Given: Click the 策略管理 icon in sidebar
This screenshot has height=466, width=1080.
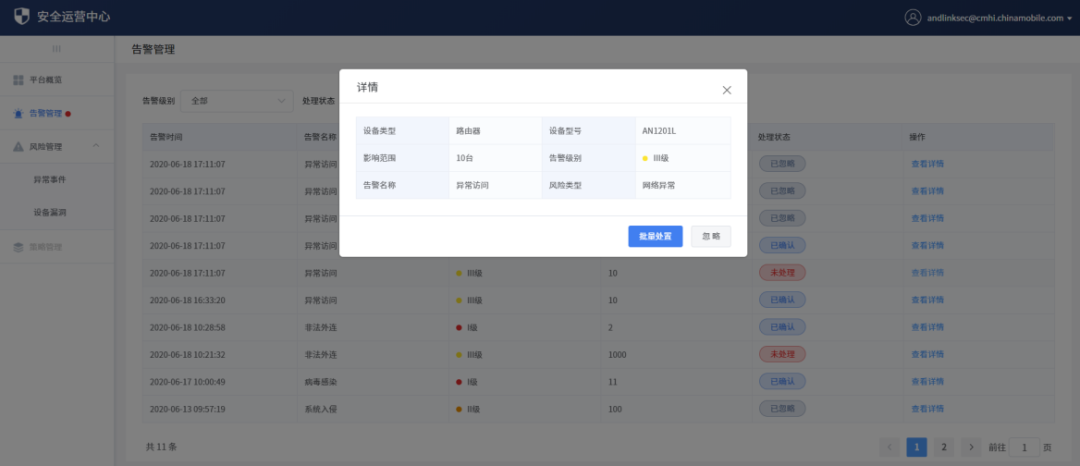Looking at the screenshot, I should pos(19,246).
